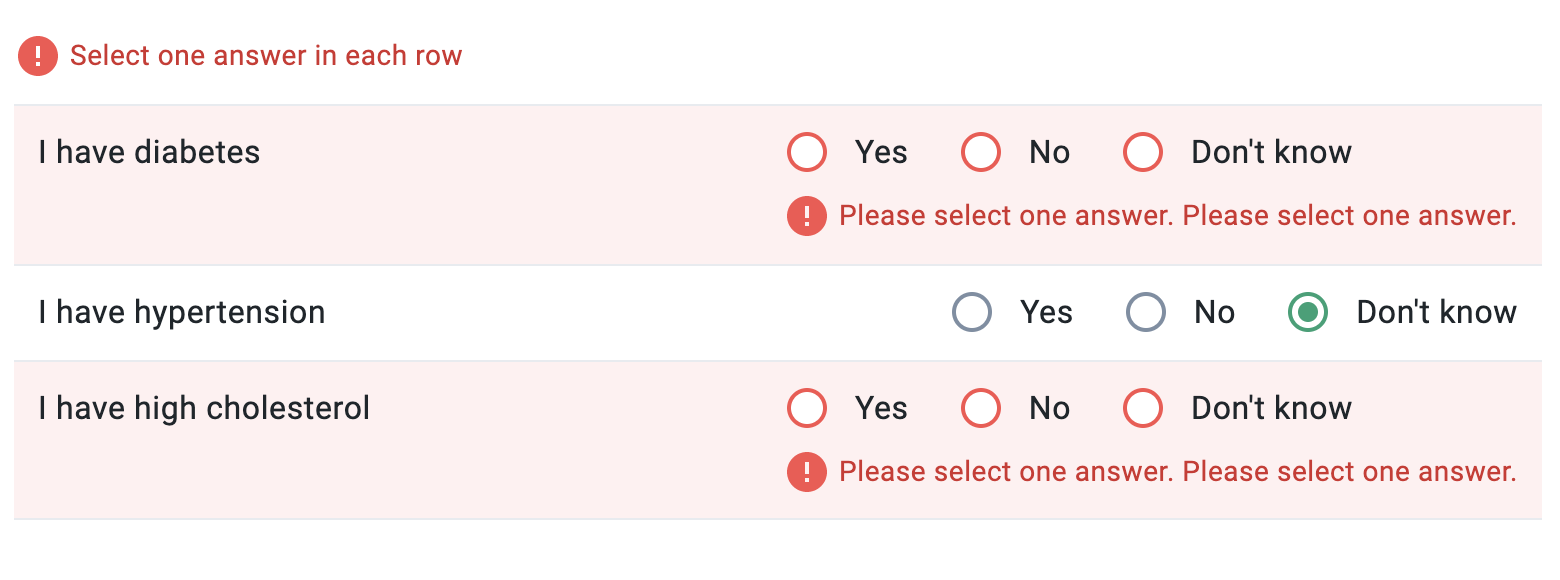This screenshot has height=580, width=1560.
Task: Click the 'Select one answer in each row' message
Action: (x=264, y=56)
